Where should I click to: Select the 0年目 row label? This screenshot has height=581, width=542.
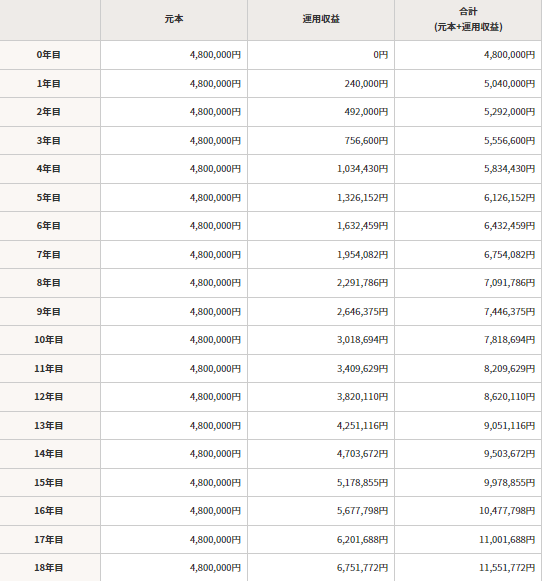coord(50,55)
